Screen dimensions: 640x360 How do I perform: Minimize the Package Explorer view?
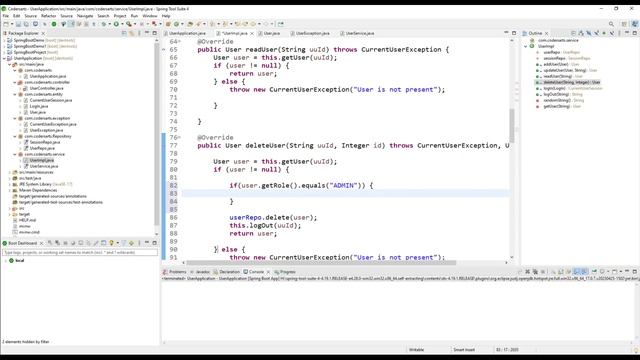[x=147, y=33]
